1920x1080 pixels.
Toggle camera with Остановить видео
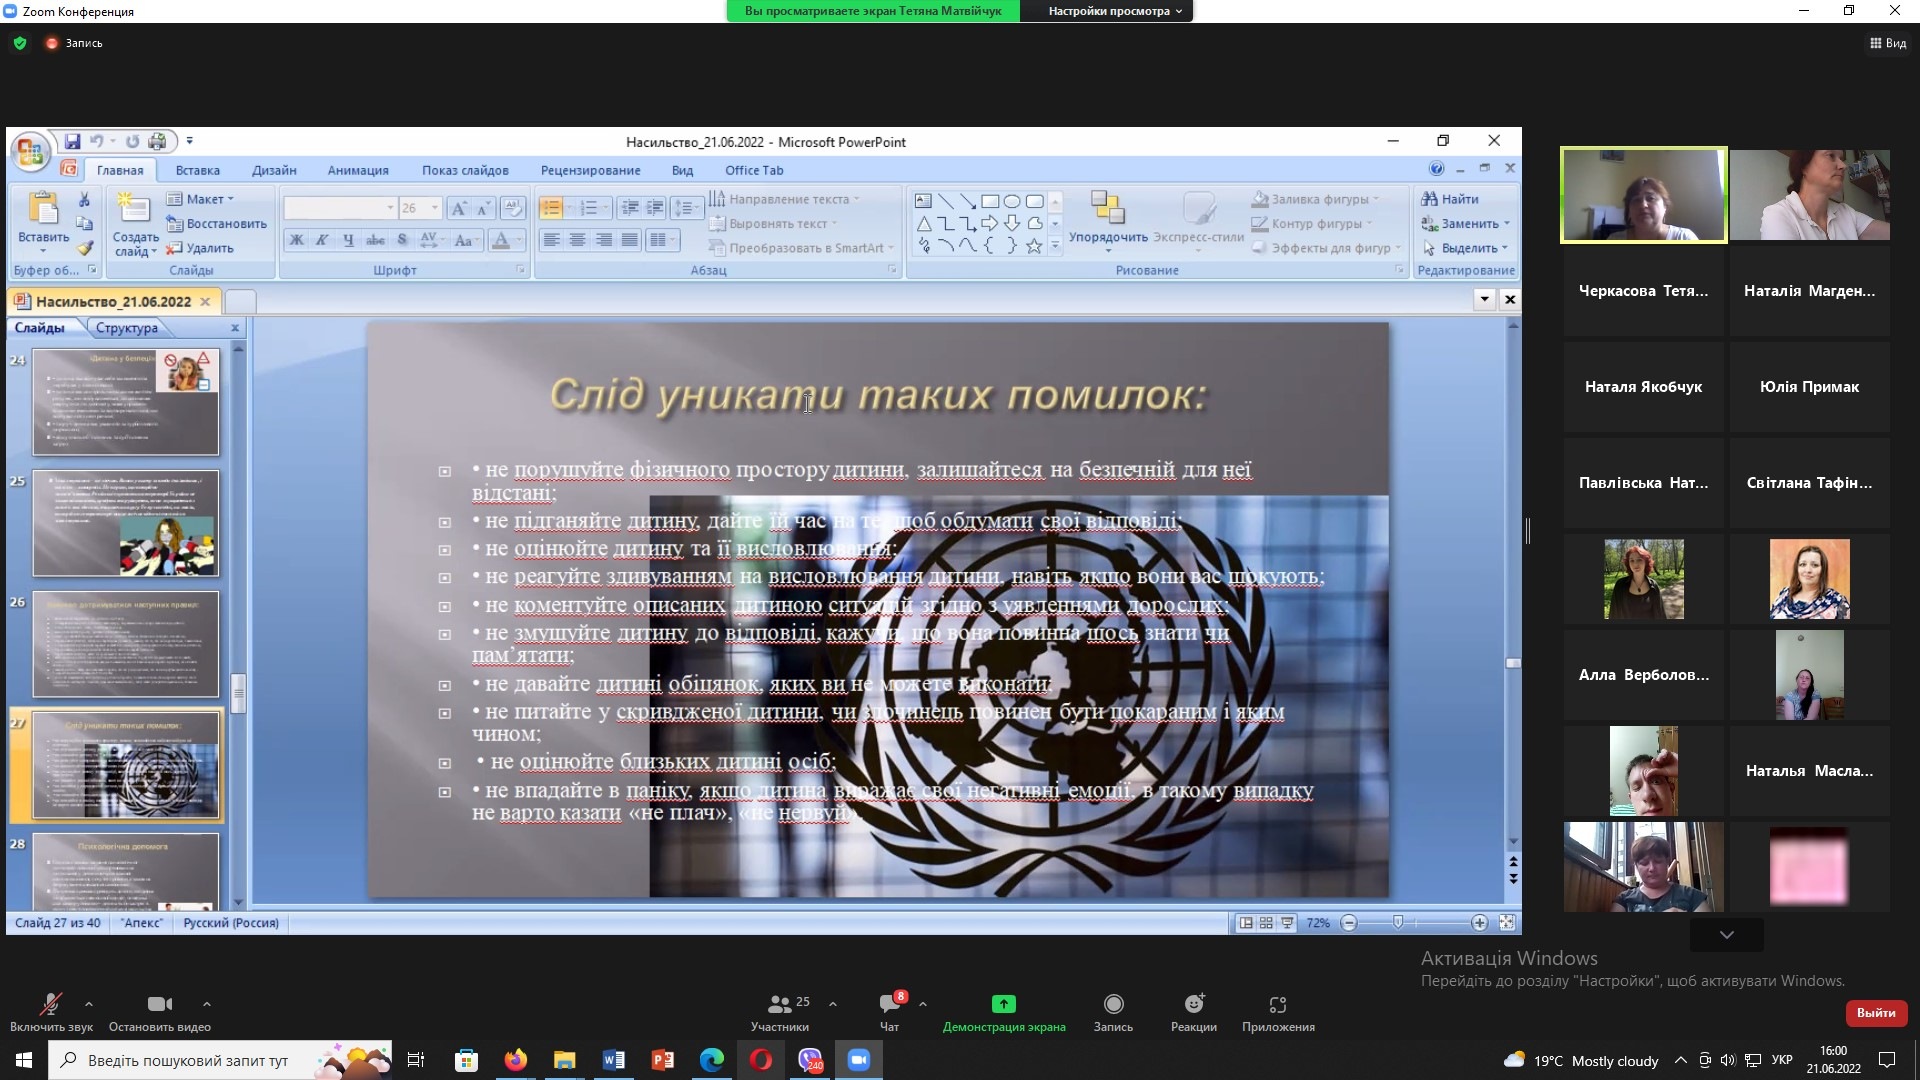coord(159,1004)
